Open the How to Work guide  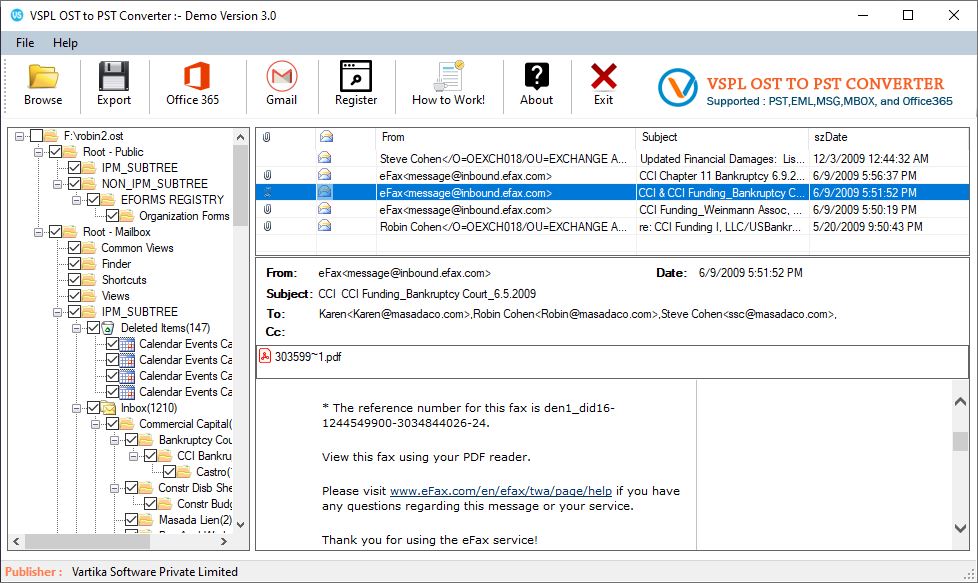tap(448, 85)
